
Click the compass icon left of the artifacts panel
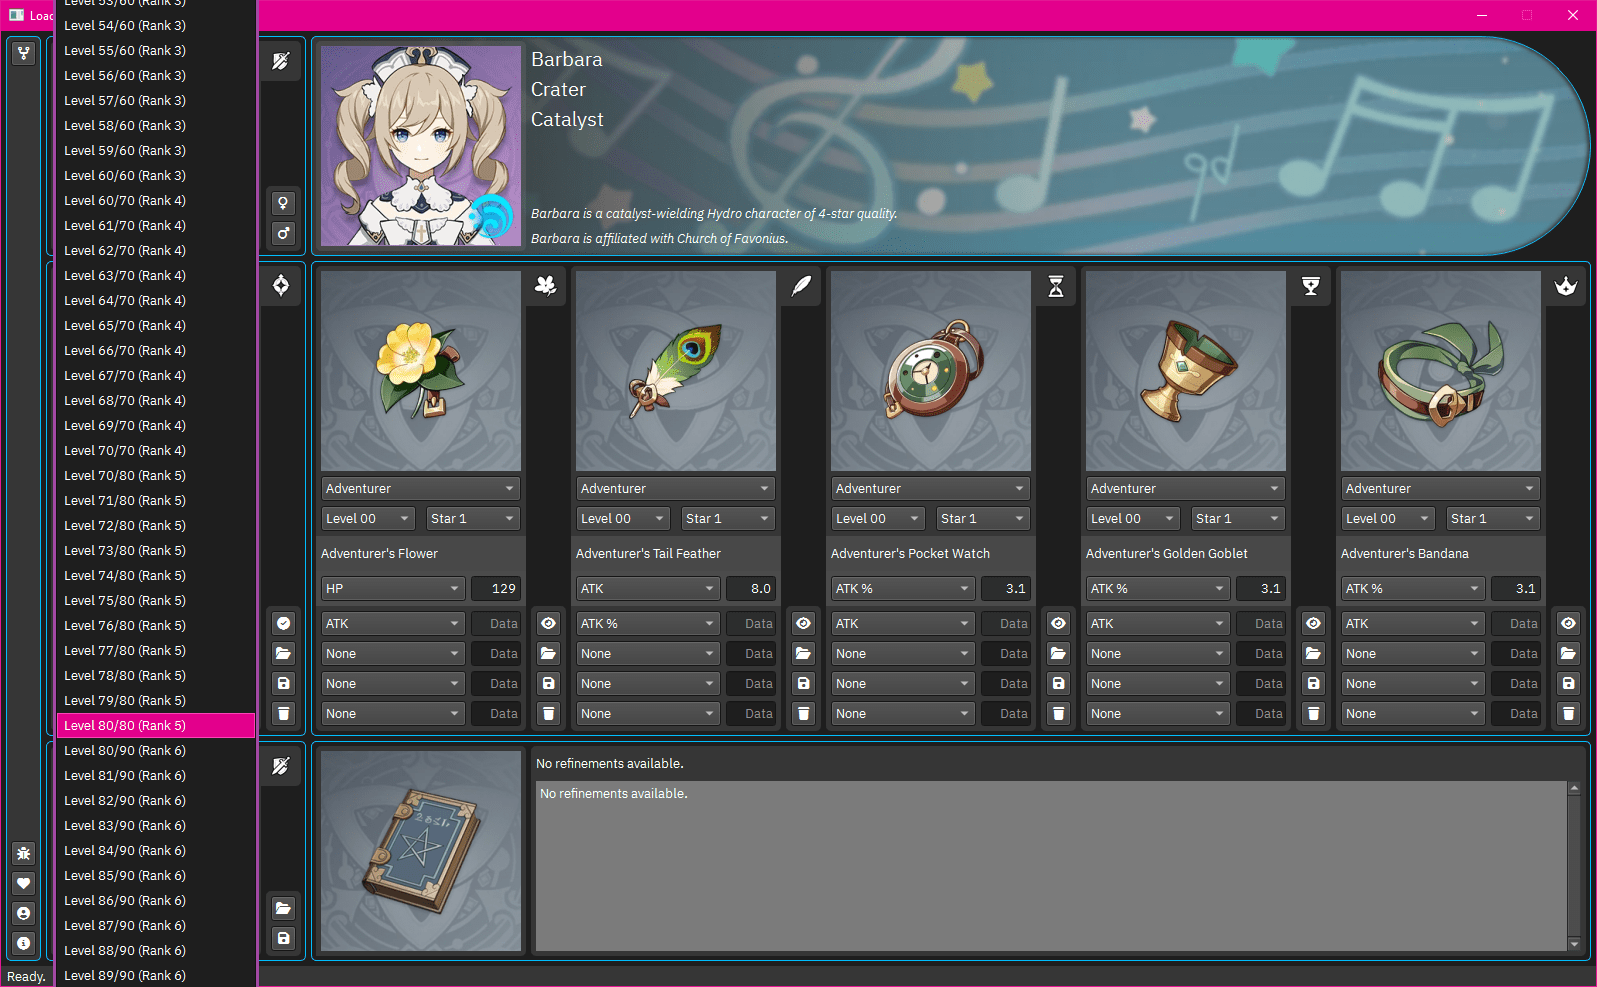281,286
